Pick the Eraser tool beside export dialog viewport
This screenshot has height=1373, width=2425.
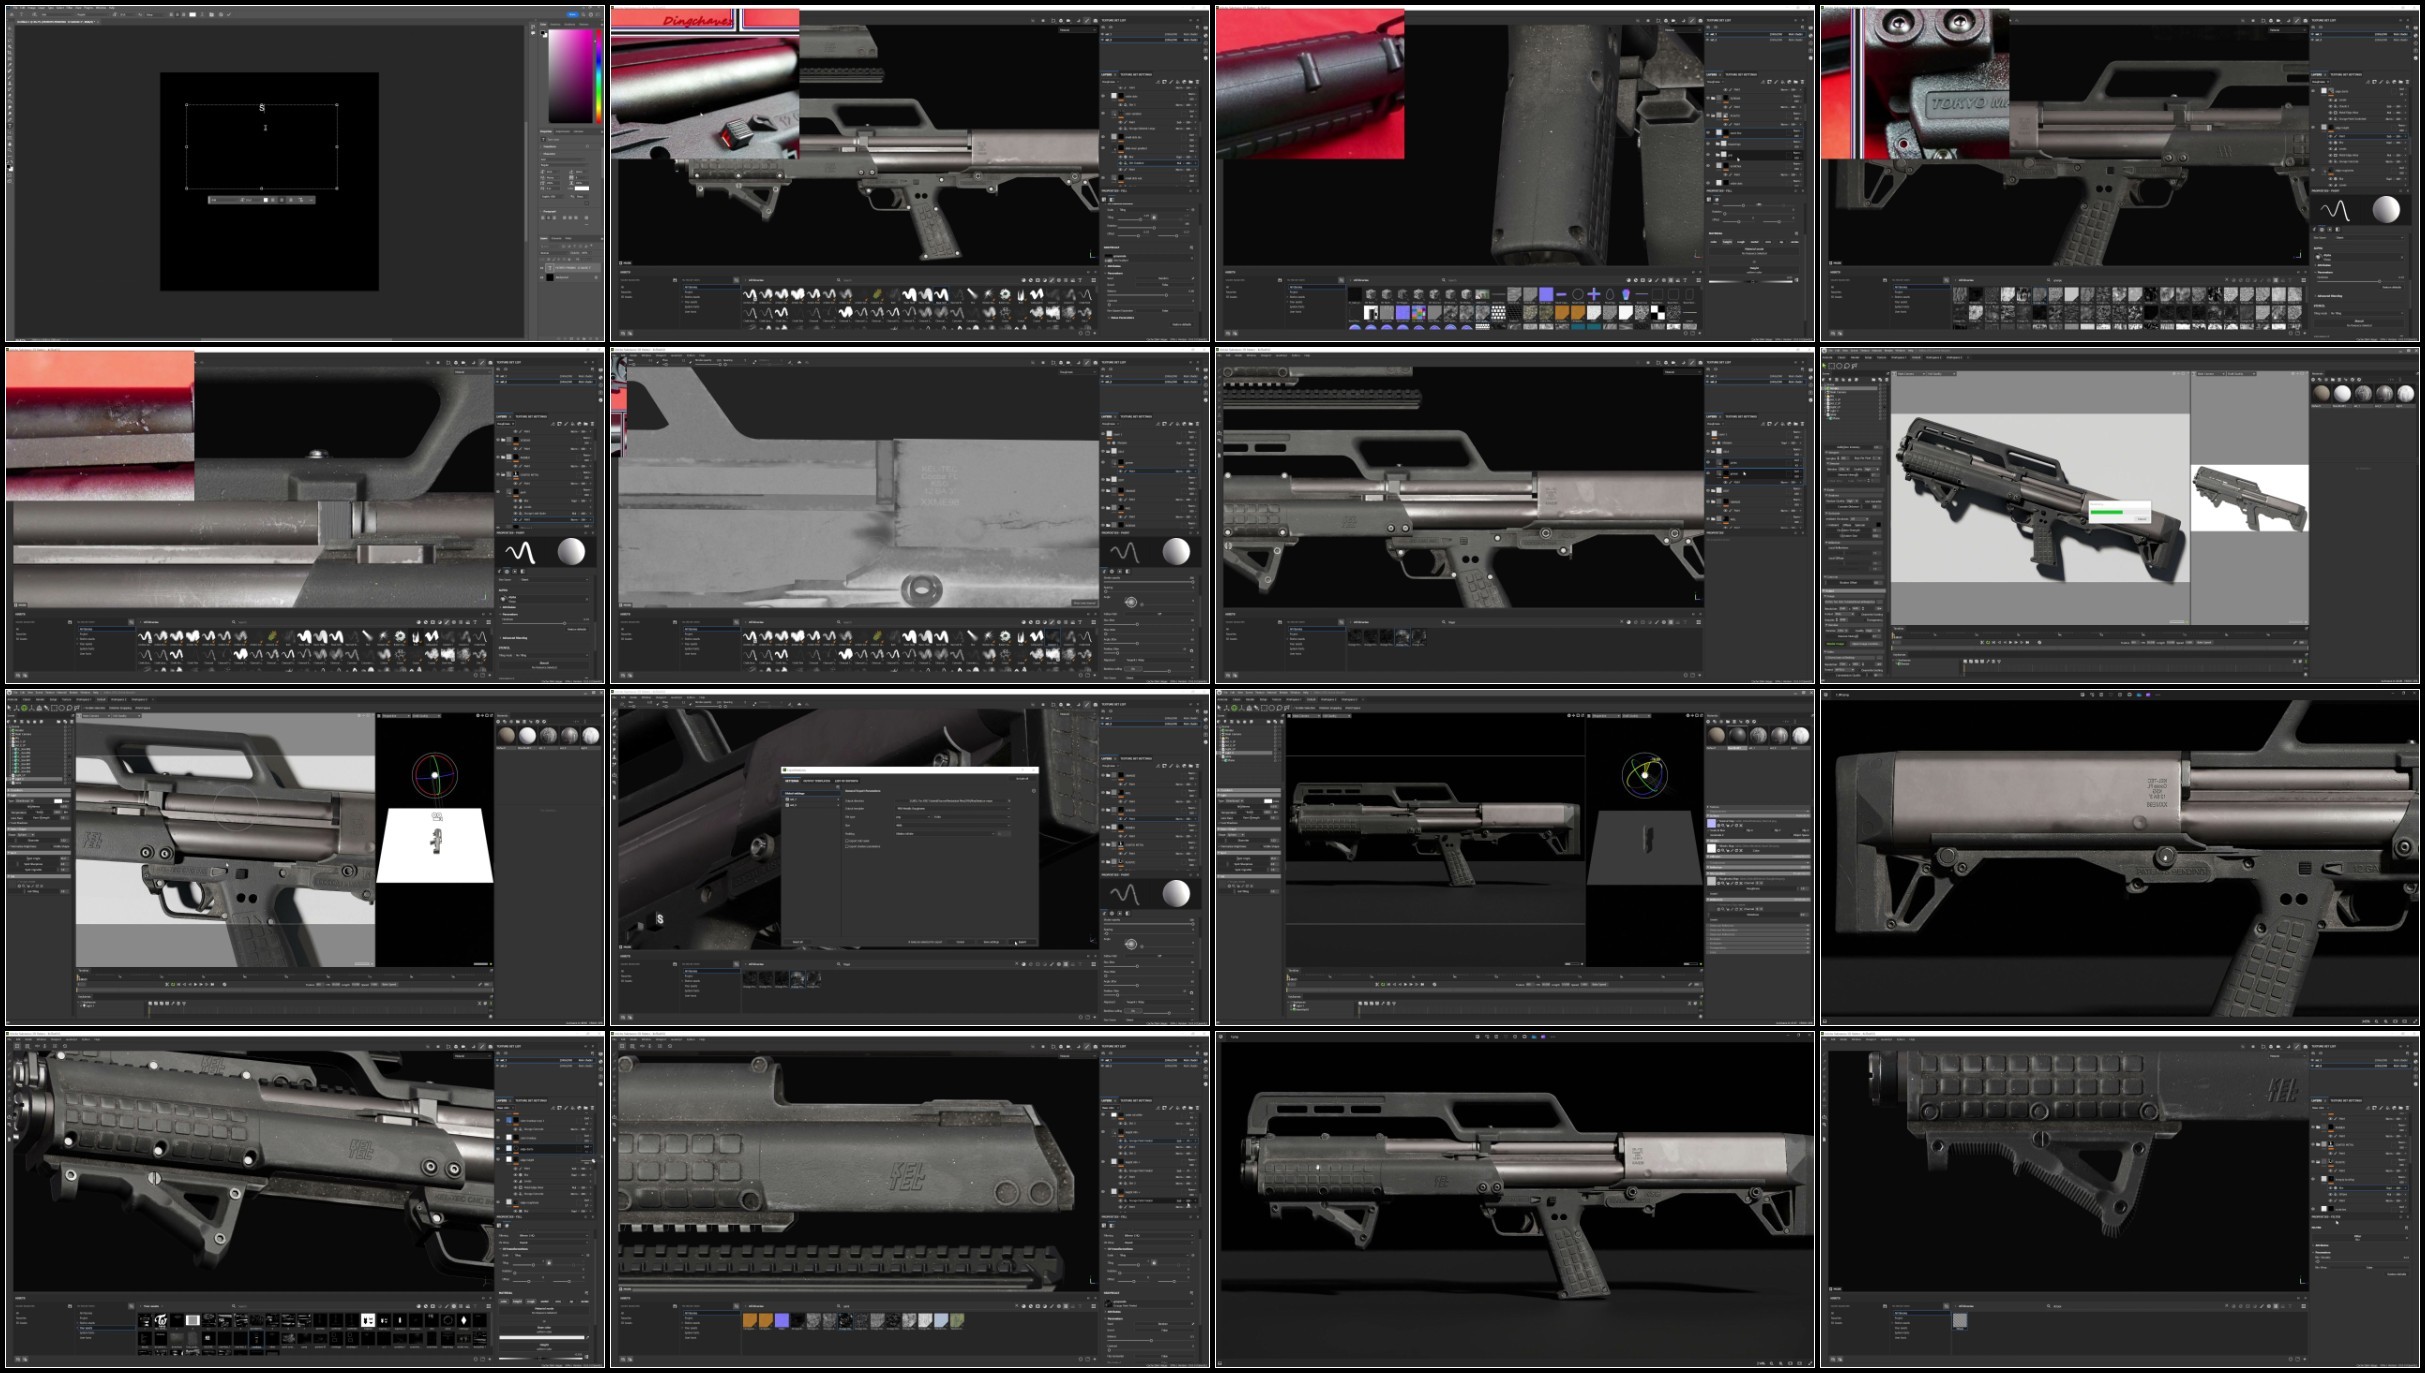614,720
